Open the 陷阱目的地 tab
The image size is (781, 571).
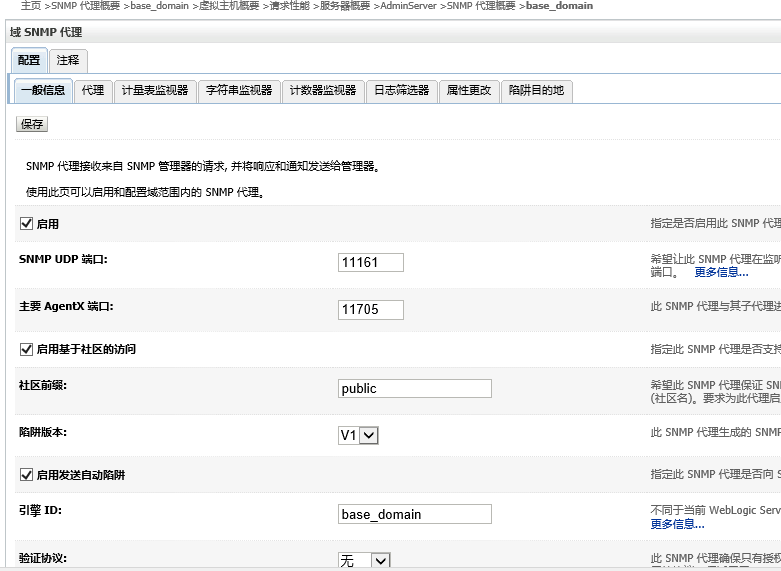click(x=536, y=90)
